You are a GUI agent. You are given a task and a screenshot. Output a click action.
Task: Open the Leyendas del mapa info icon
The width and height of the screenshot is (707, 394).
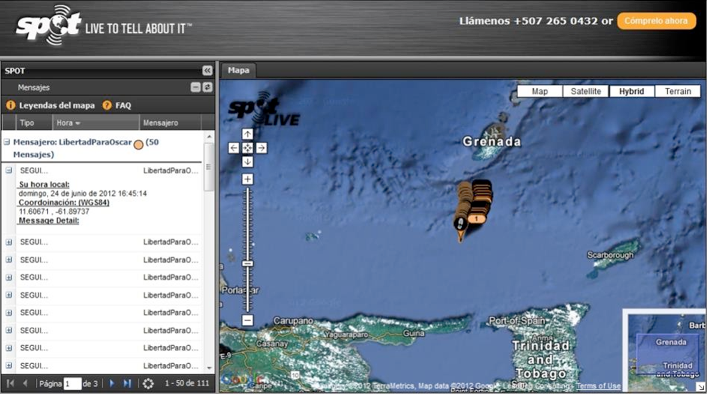click(10, 105)
